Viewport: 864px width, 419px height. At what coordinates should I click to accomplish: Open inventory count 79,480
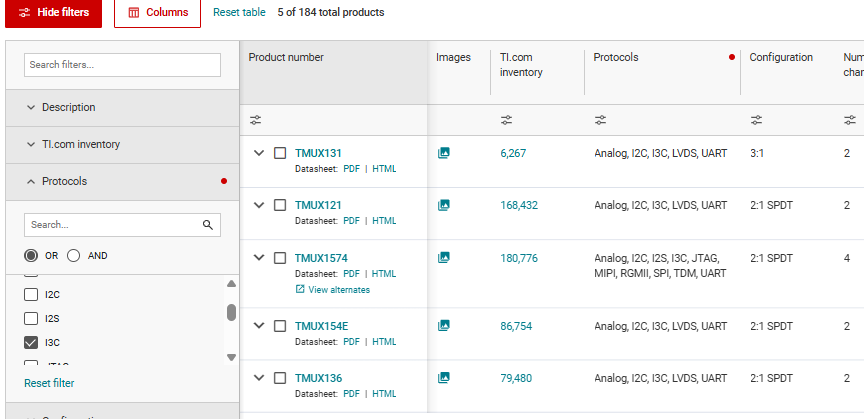[x=516, y=378]
